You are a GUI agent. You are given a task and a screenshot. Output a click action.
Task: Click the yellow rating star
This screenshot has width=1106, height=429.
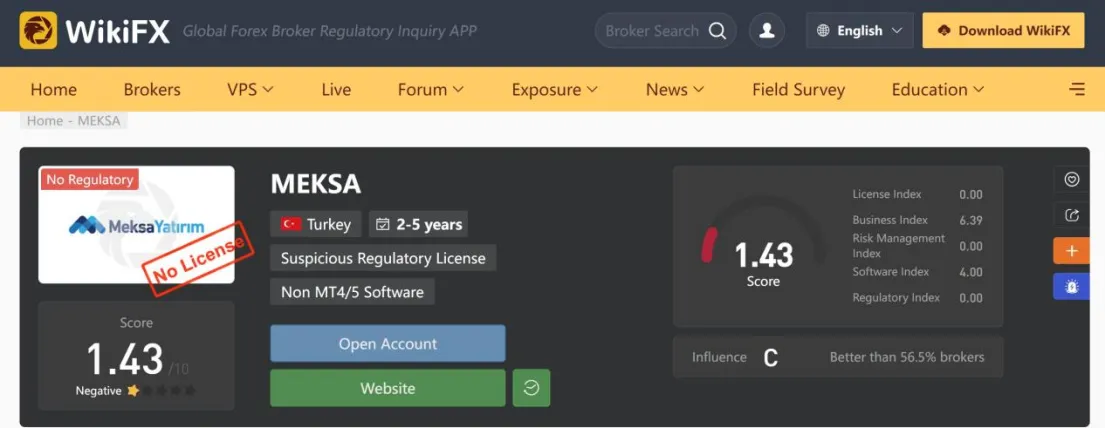coord(133,390)
